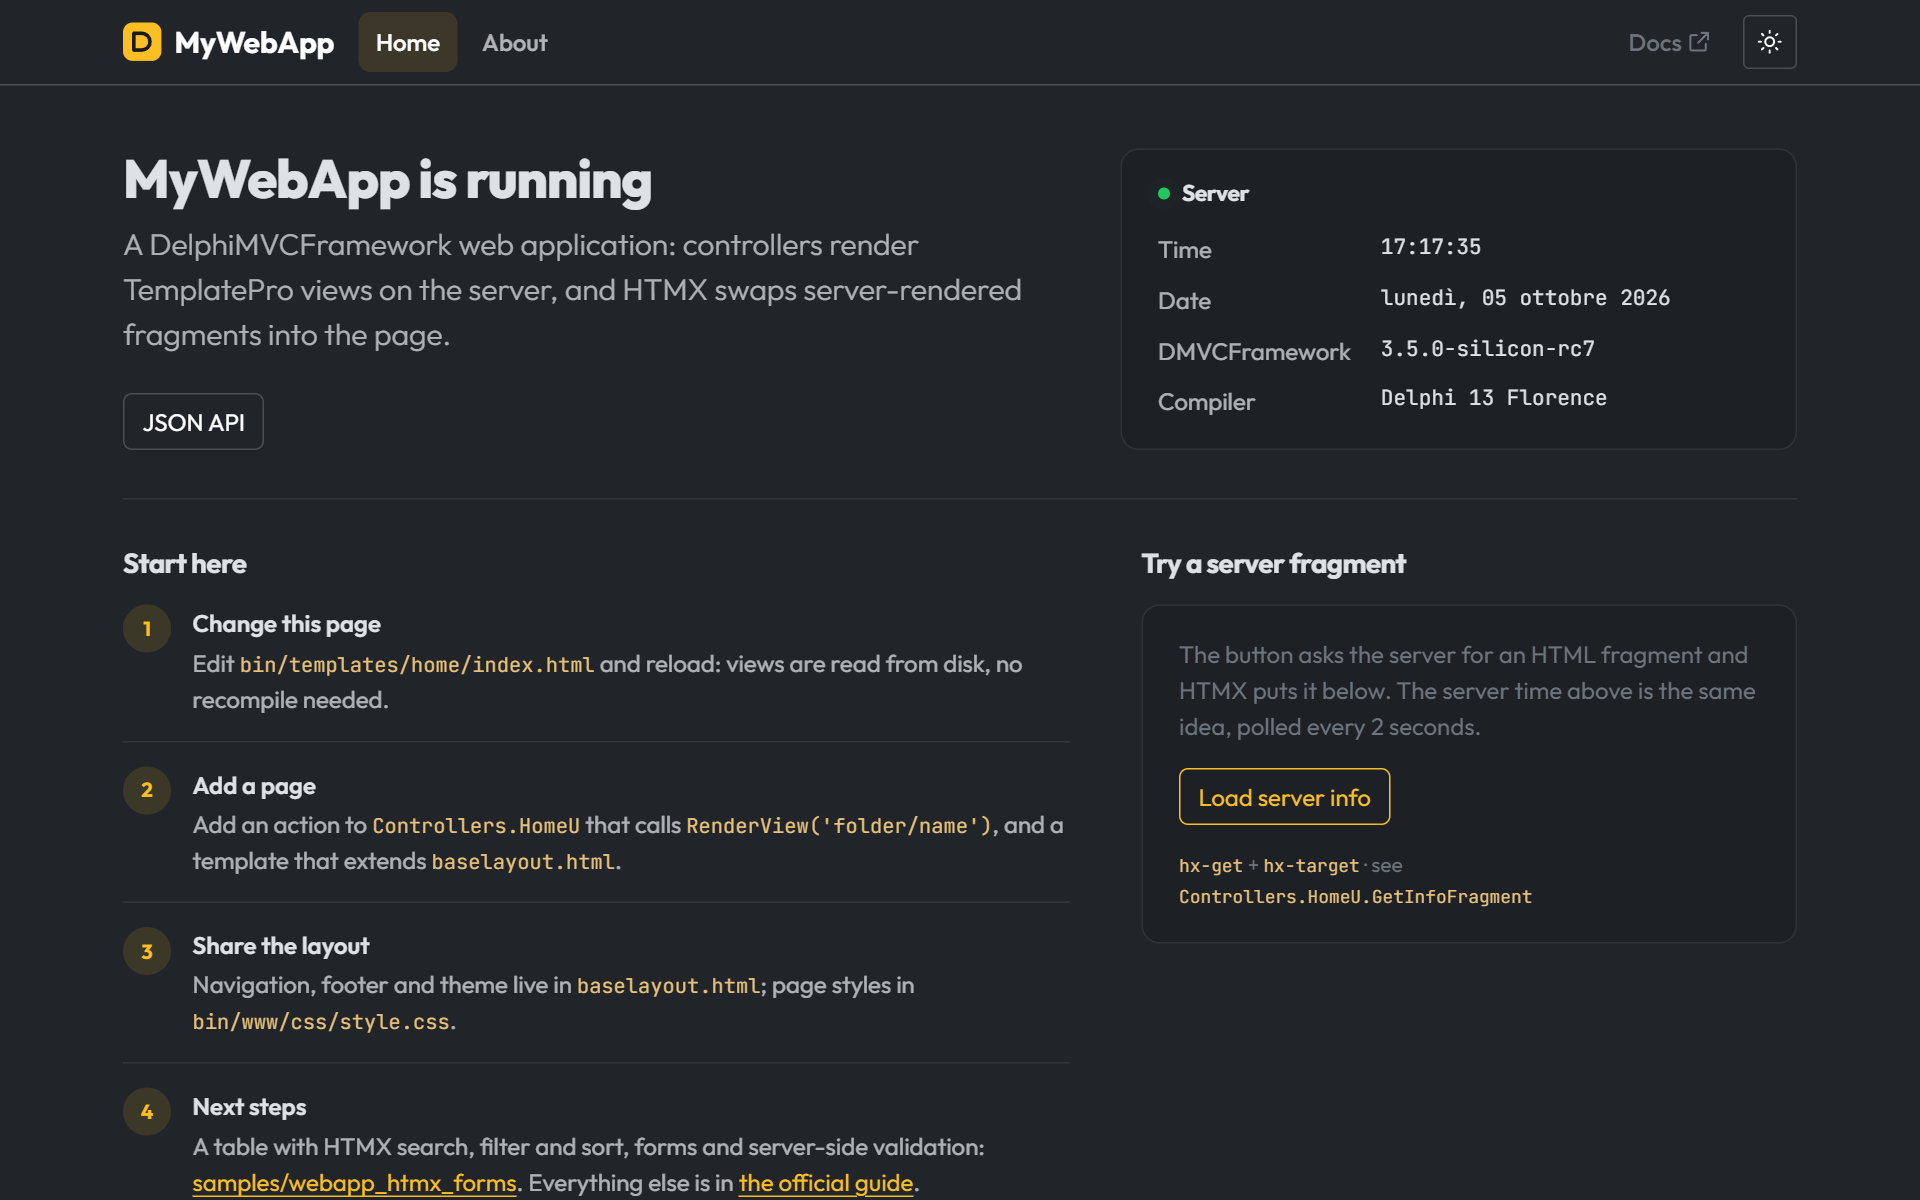Click step number 3 badge
The image size is (1920, 1200).
point(147,951)
